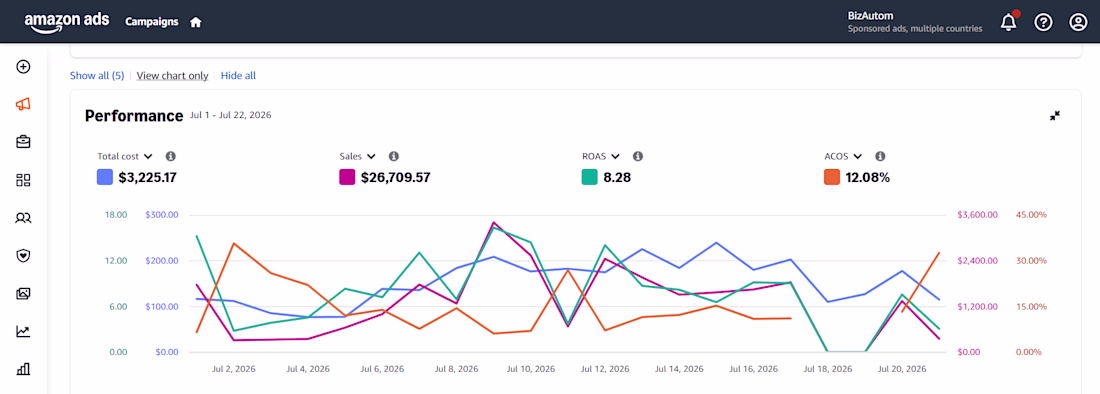The height and width of the screenshot is (394, 1100).
Task: Click the Amazon Ads logo
Action: tap(67, 22)
